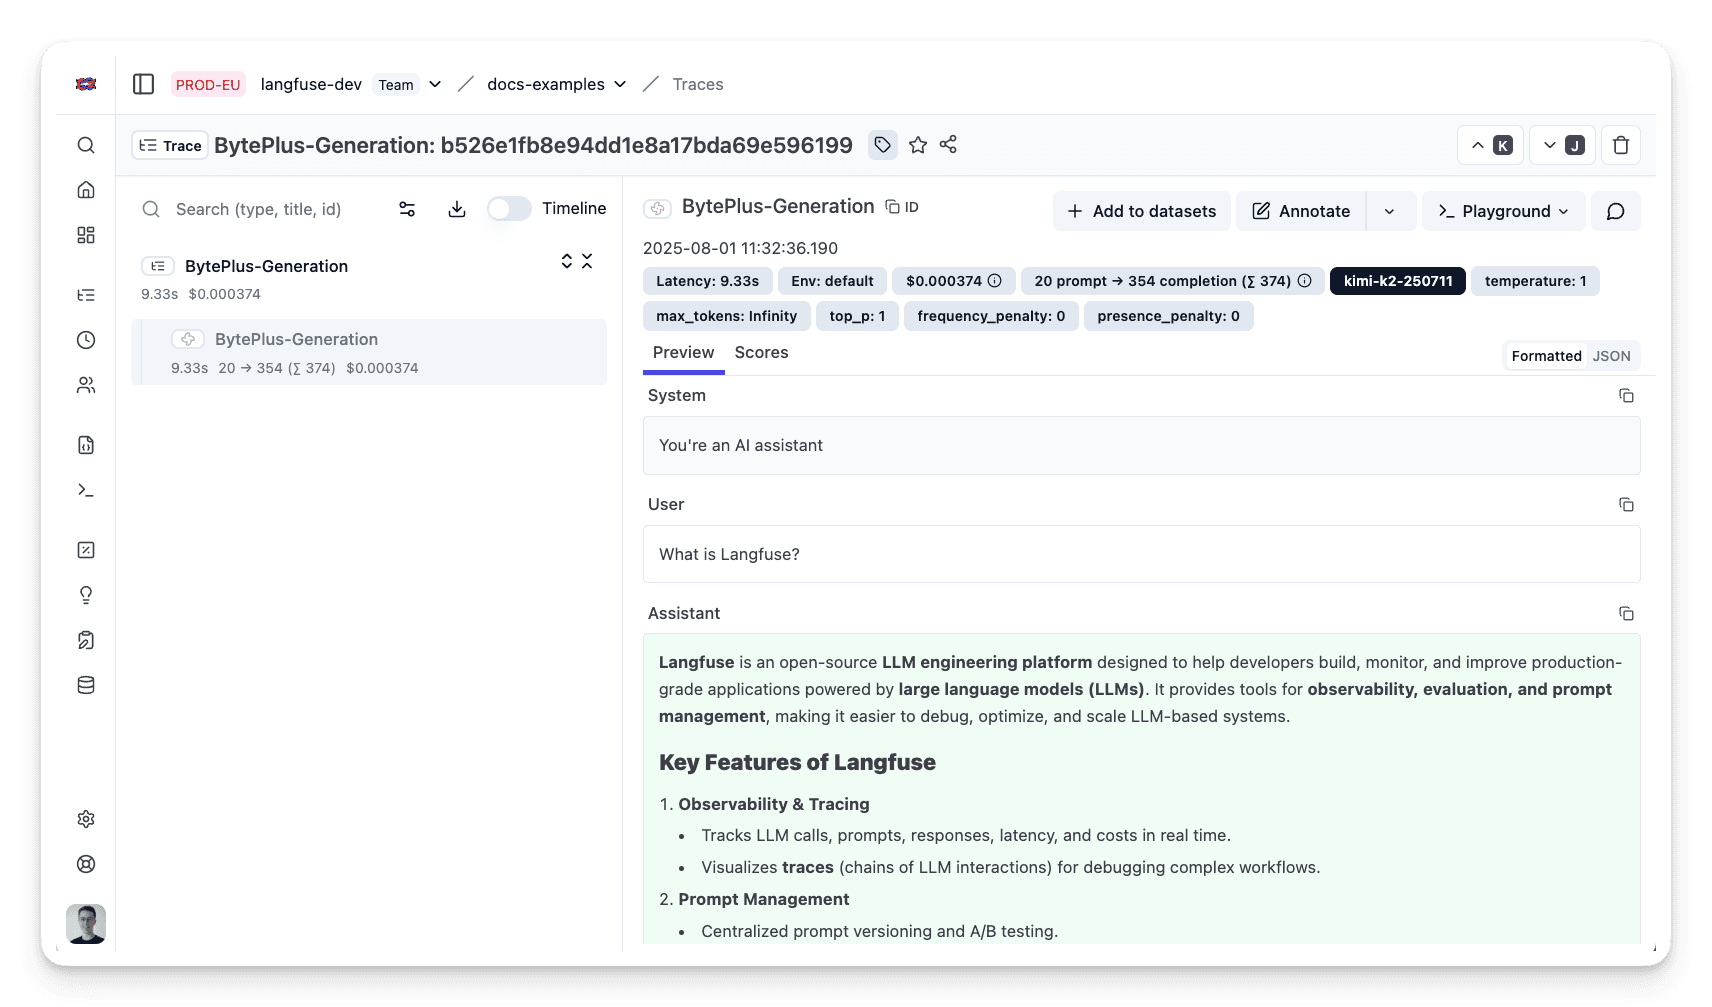Screen dimensions: 1712x1007
Task: Open the comments speech bubble icon
Action: coord(1615,211)
